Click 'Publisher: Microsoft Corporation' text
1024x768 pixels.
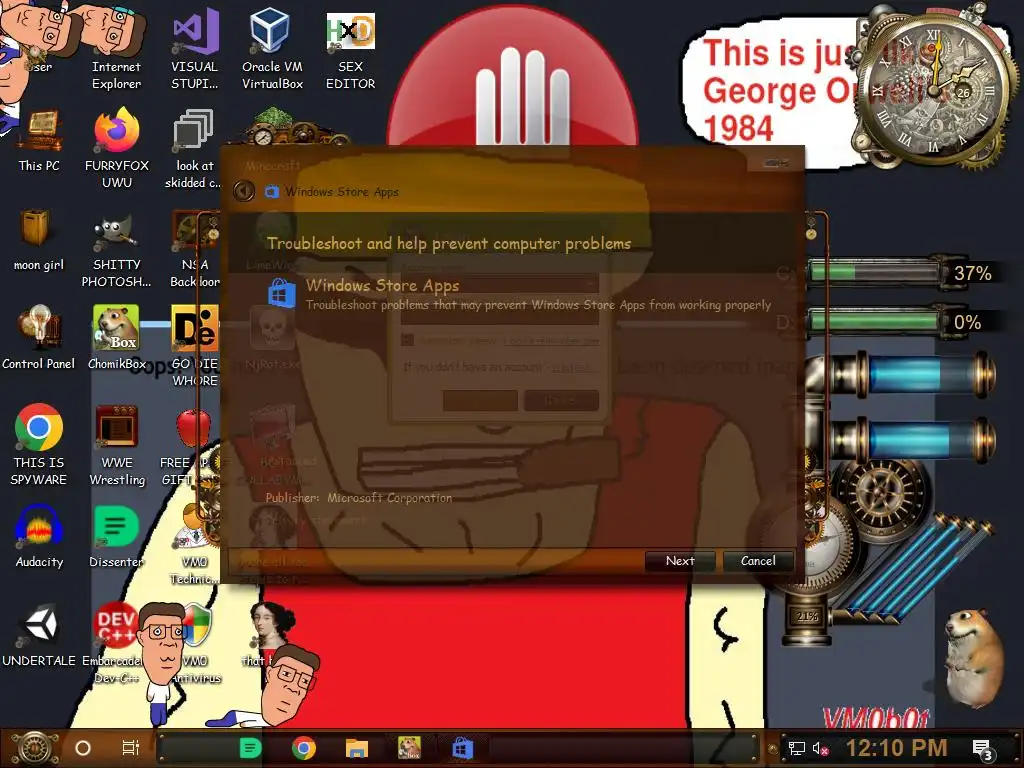point(359,498)
